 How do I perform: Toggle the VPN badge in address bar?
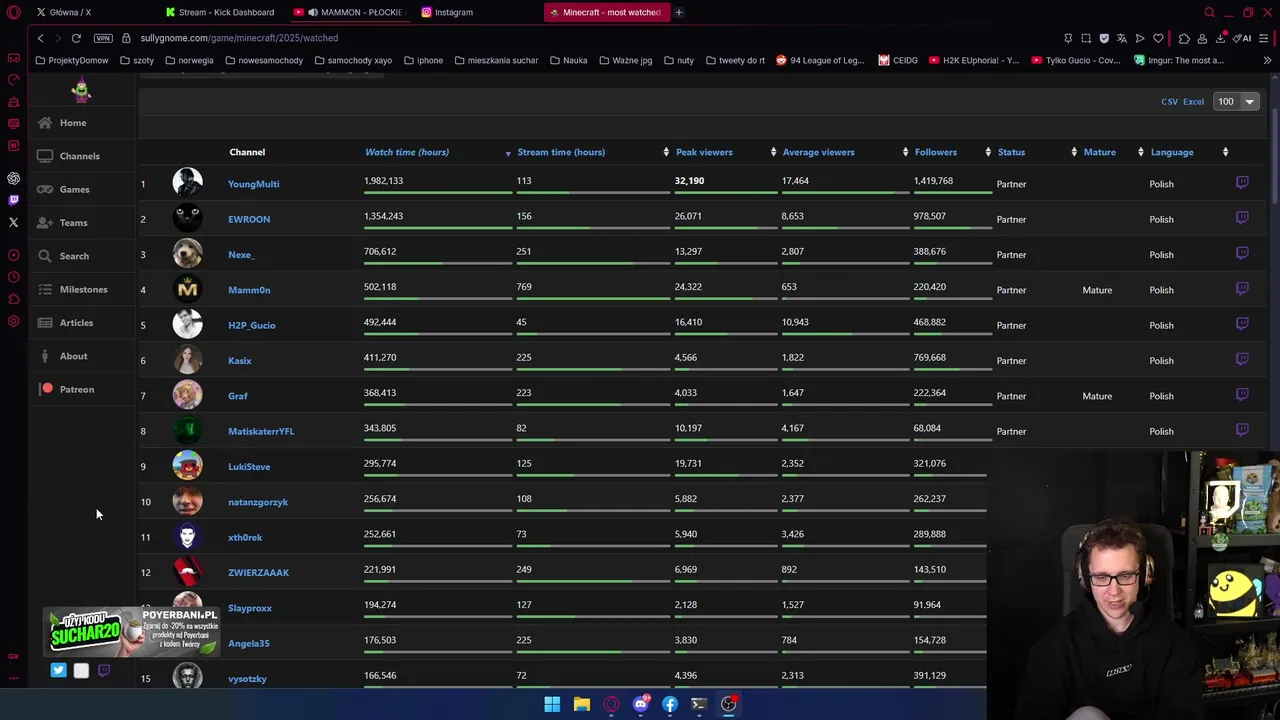pos(103,38)
